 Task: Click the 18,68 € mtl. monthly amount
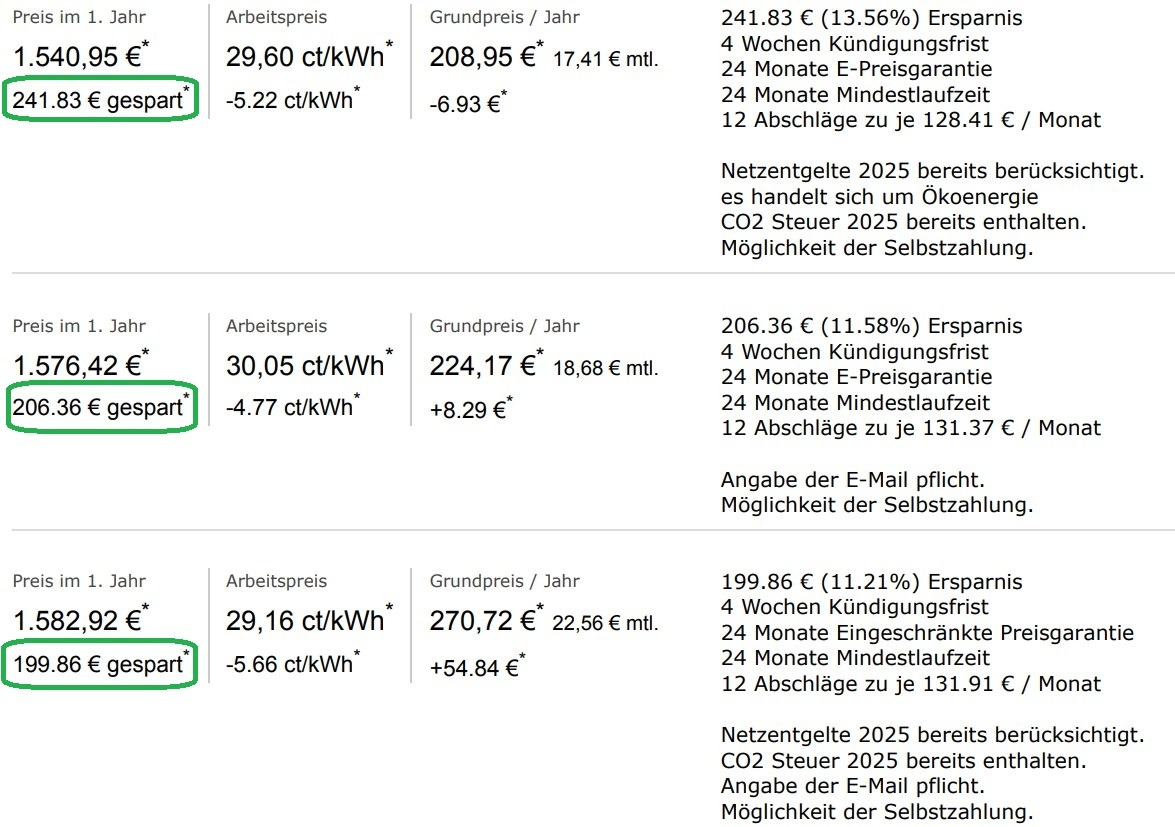point(605,369)
